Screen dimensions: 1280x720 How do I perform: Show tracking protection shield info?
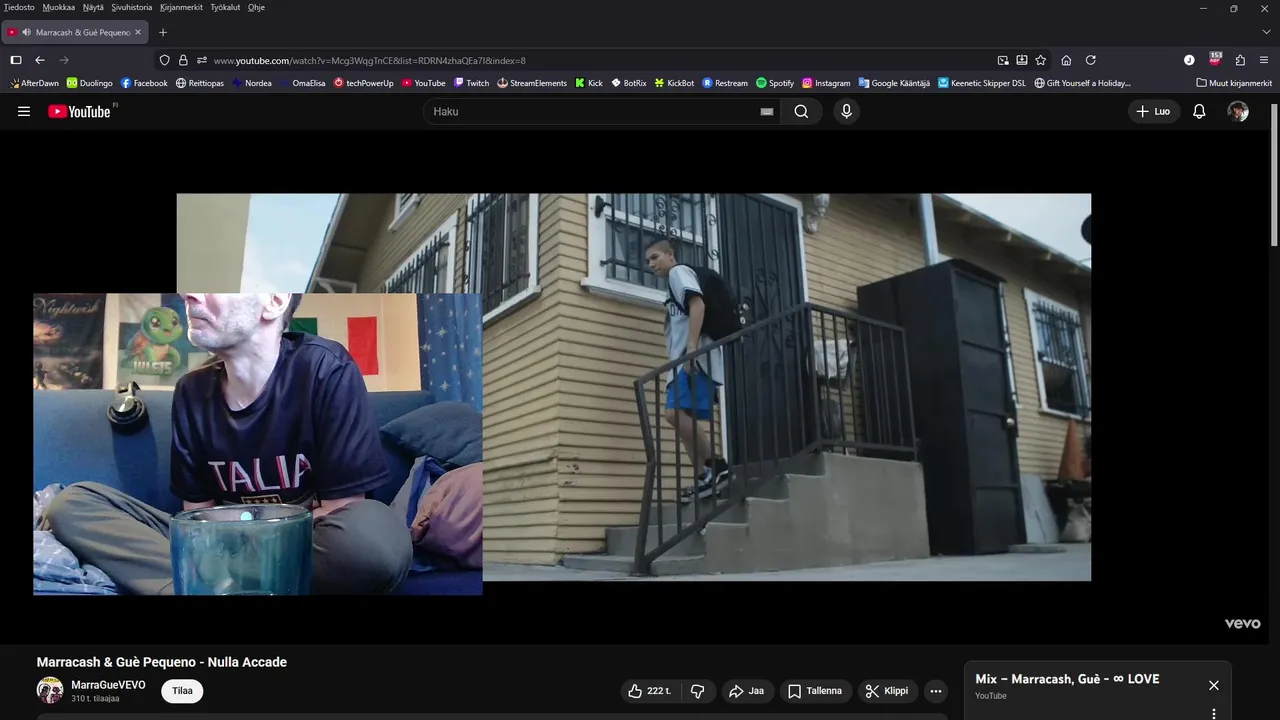[x=165, y=60]
